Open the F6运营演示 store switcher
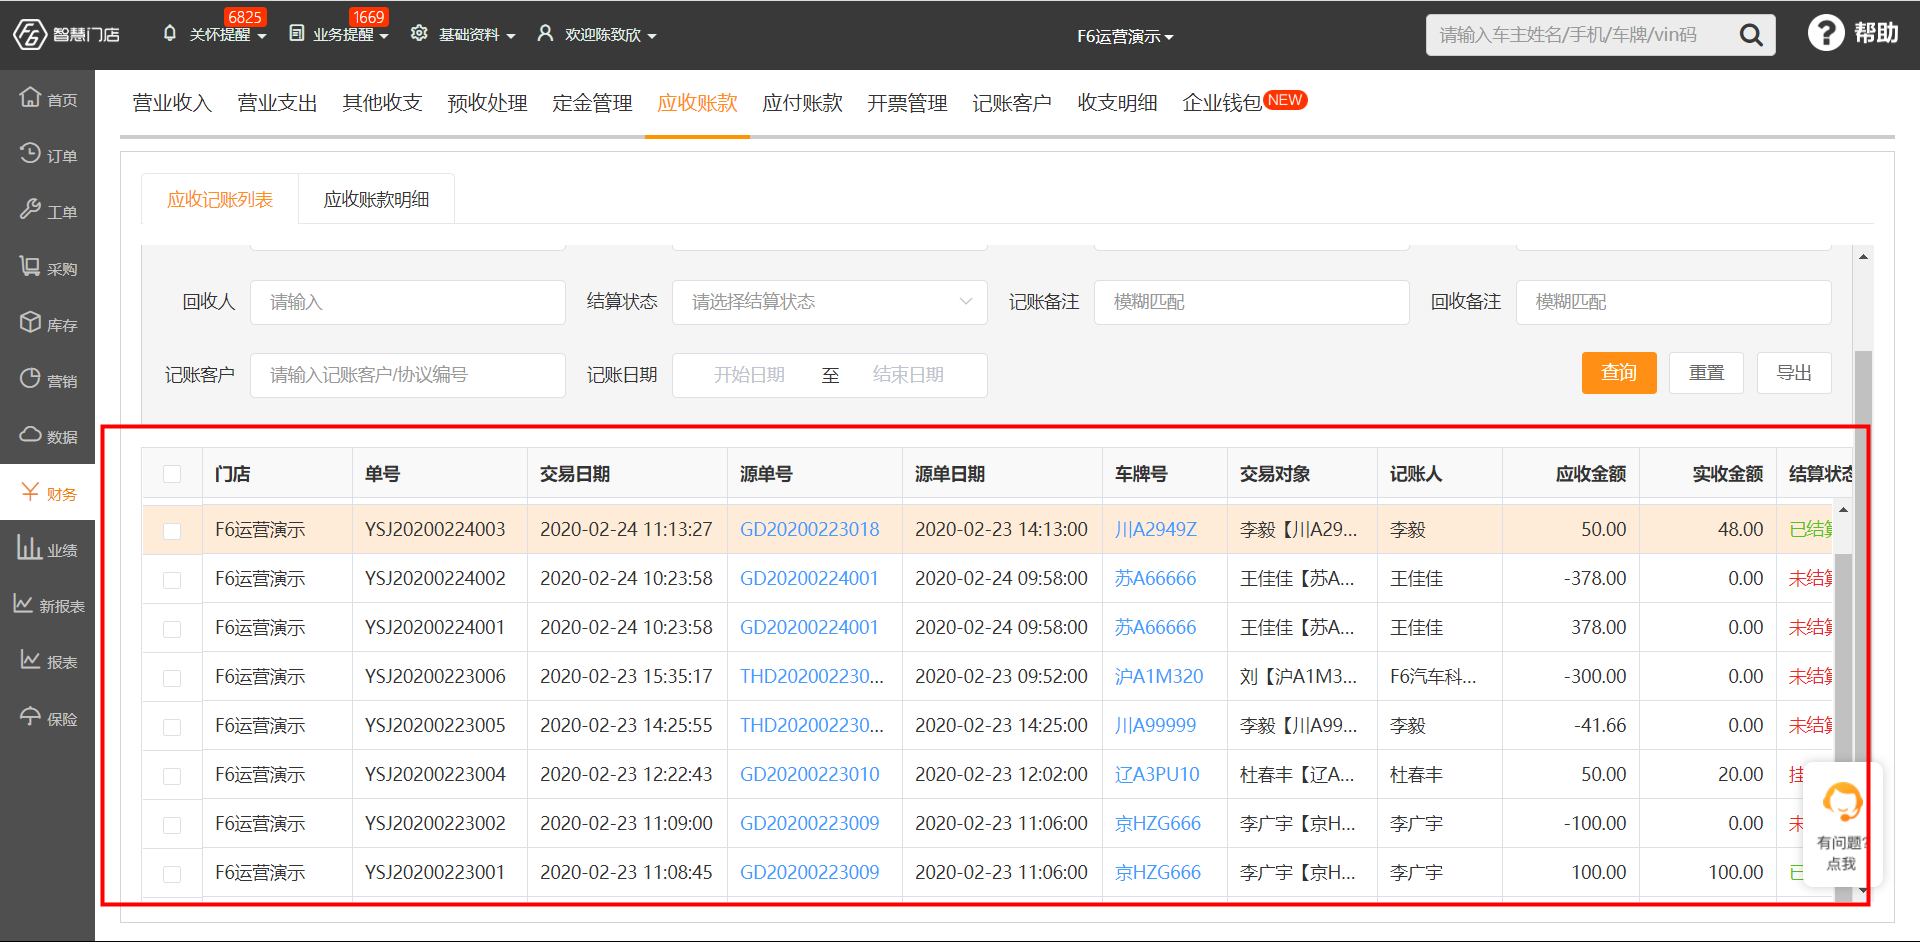 tap(1125, 36)
